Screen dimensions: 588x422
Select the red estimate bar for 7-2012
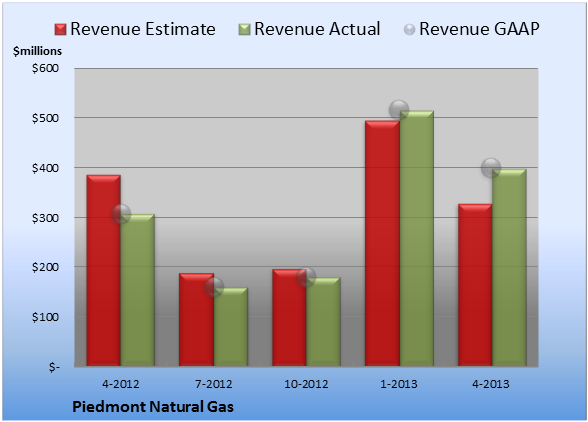pyautogui.click(x=196, y=320)
